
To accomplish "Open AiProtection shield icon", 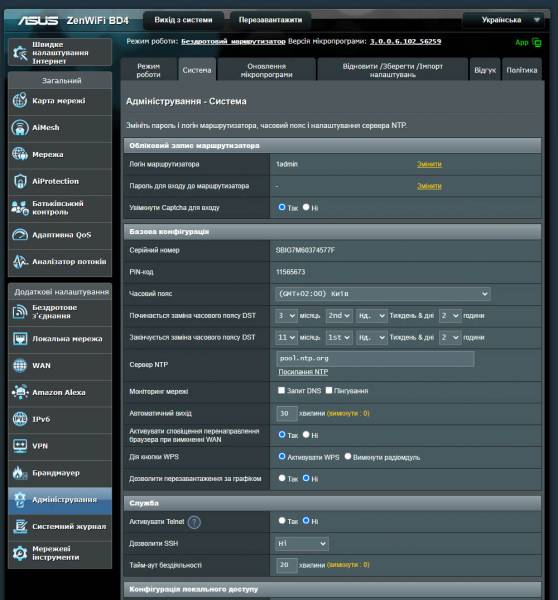I will click(20, 181).
